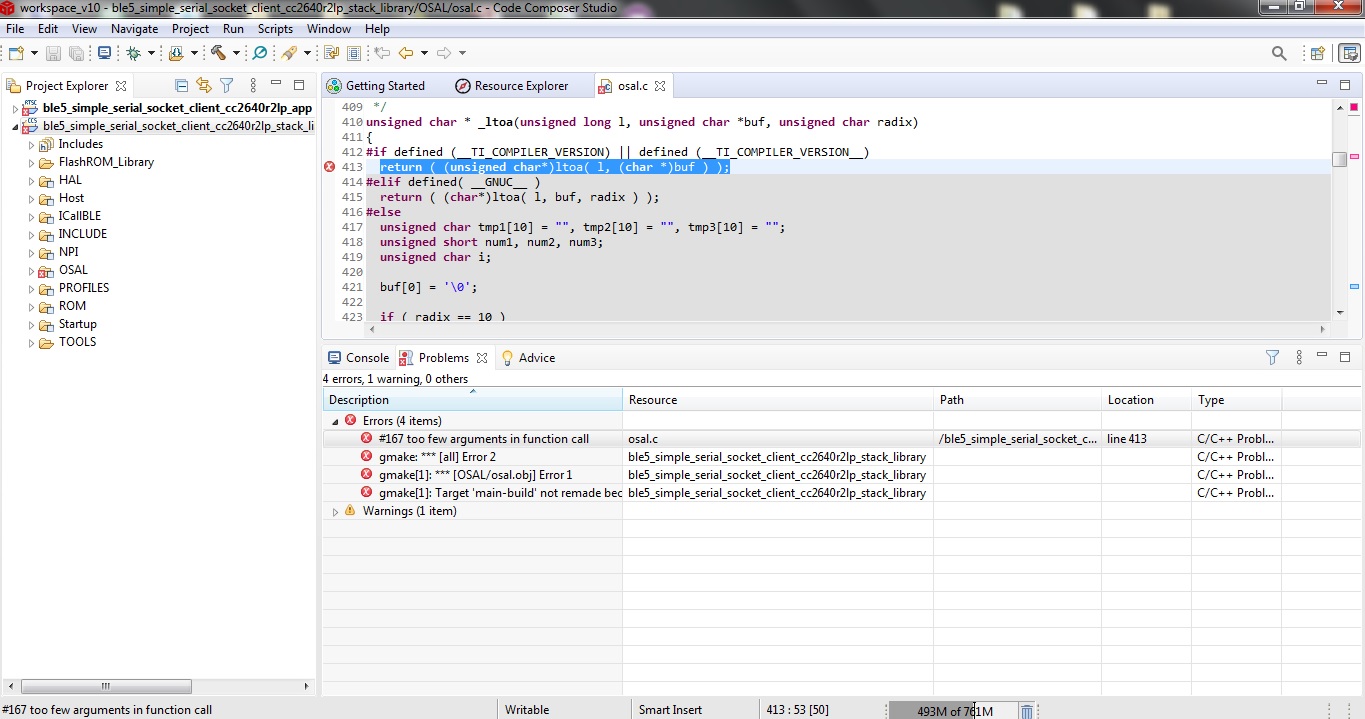Click the Save All toolbar icon
Screen dimensions: 1365x719
76,53
